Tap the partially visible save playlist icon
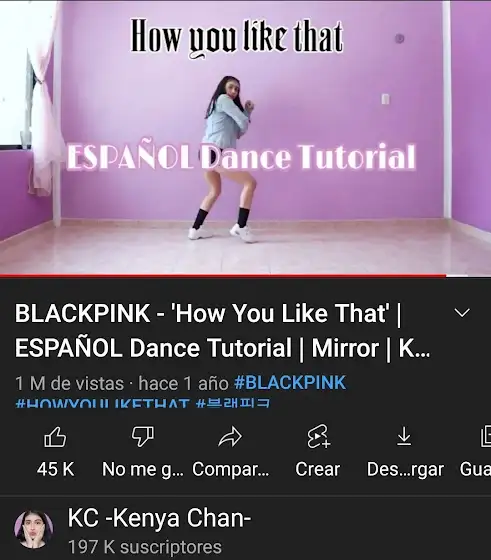The width and height of the screenshot is (491, 560). 486,436
